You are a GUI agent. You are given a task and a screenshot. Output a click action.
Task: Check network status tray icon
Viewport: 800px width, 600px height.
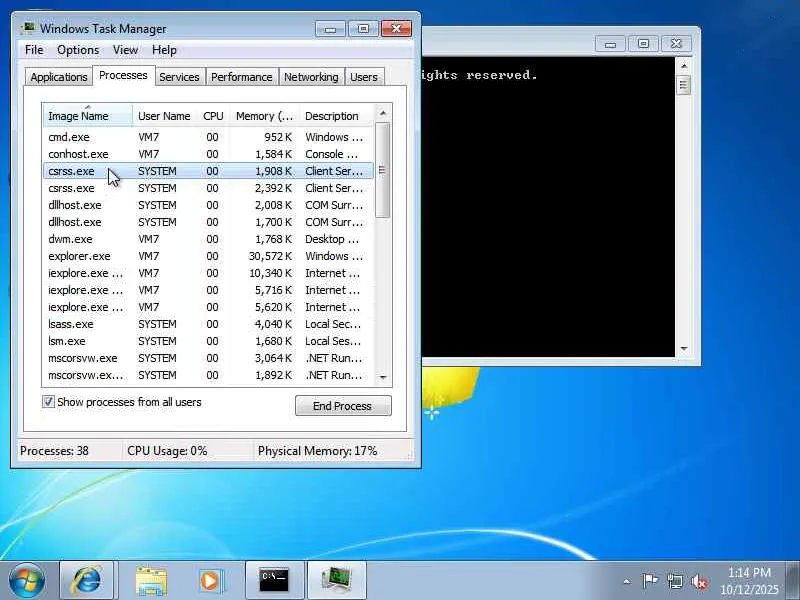tap(675, 581)
